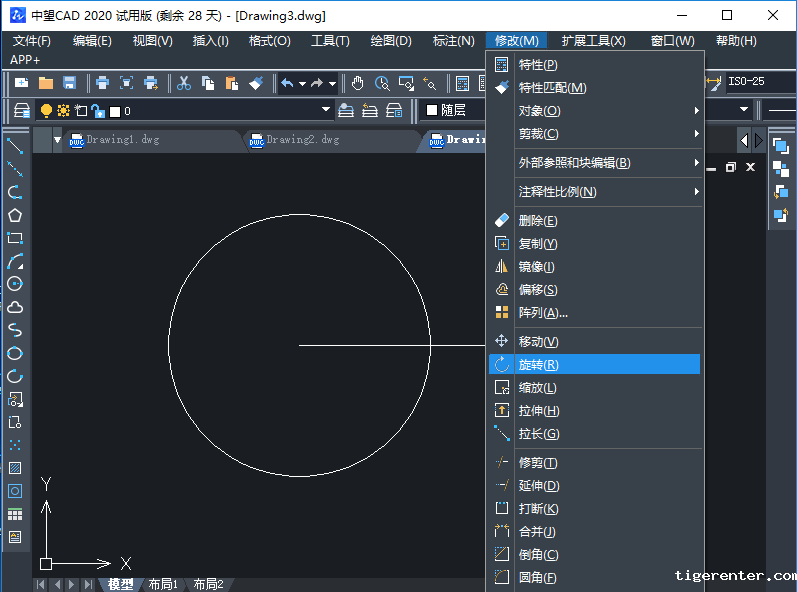
Task: Switch to the Drawing1.dwg tab
Action: [122, 140]
